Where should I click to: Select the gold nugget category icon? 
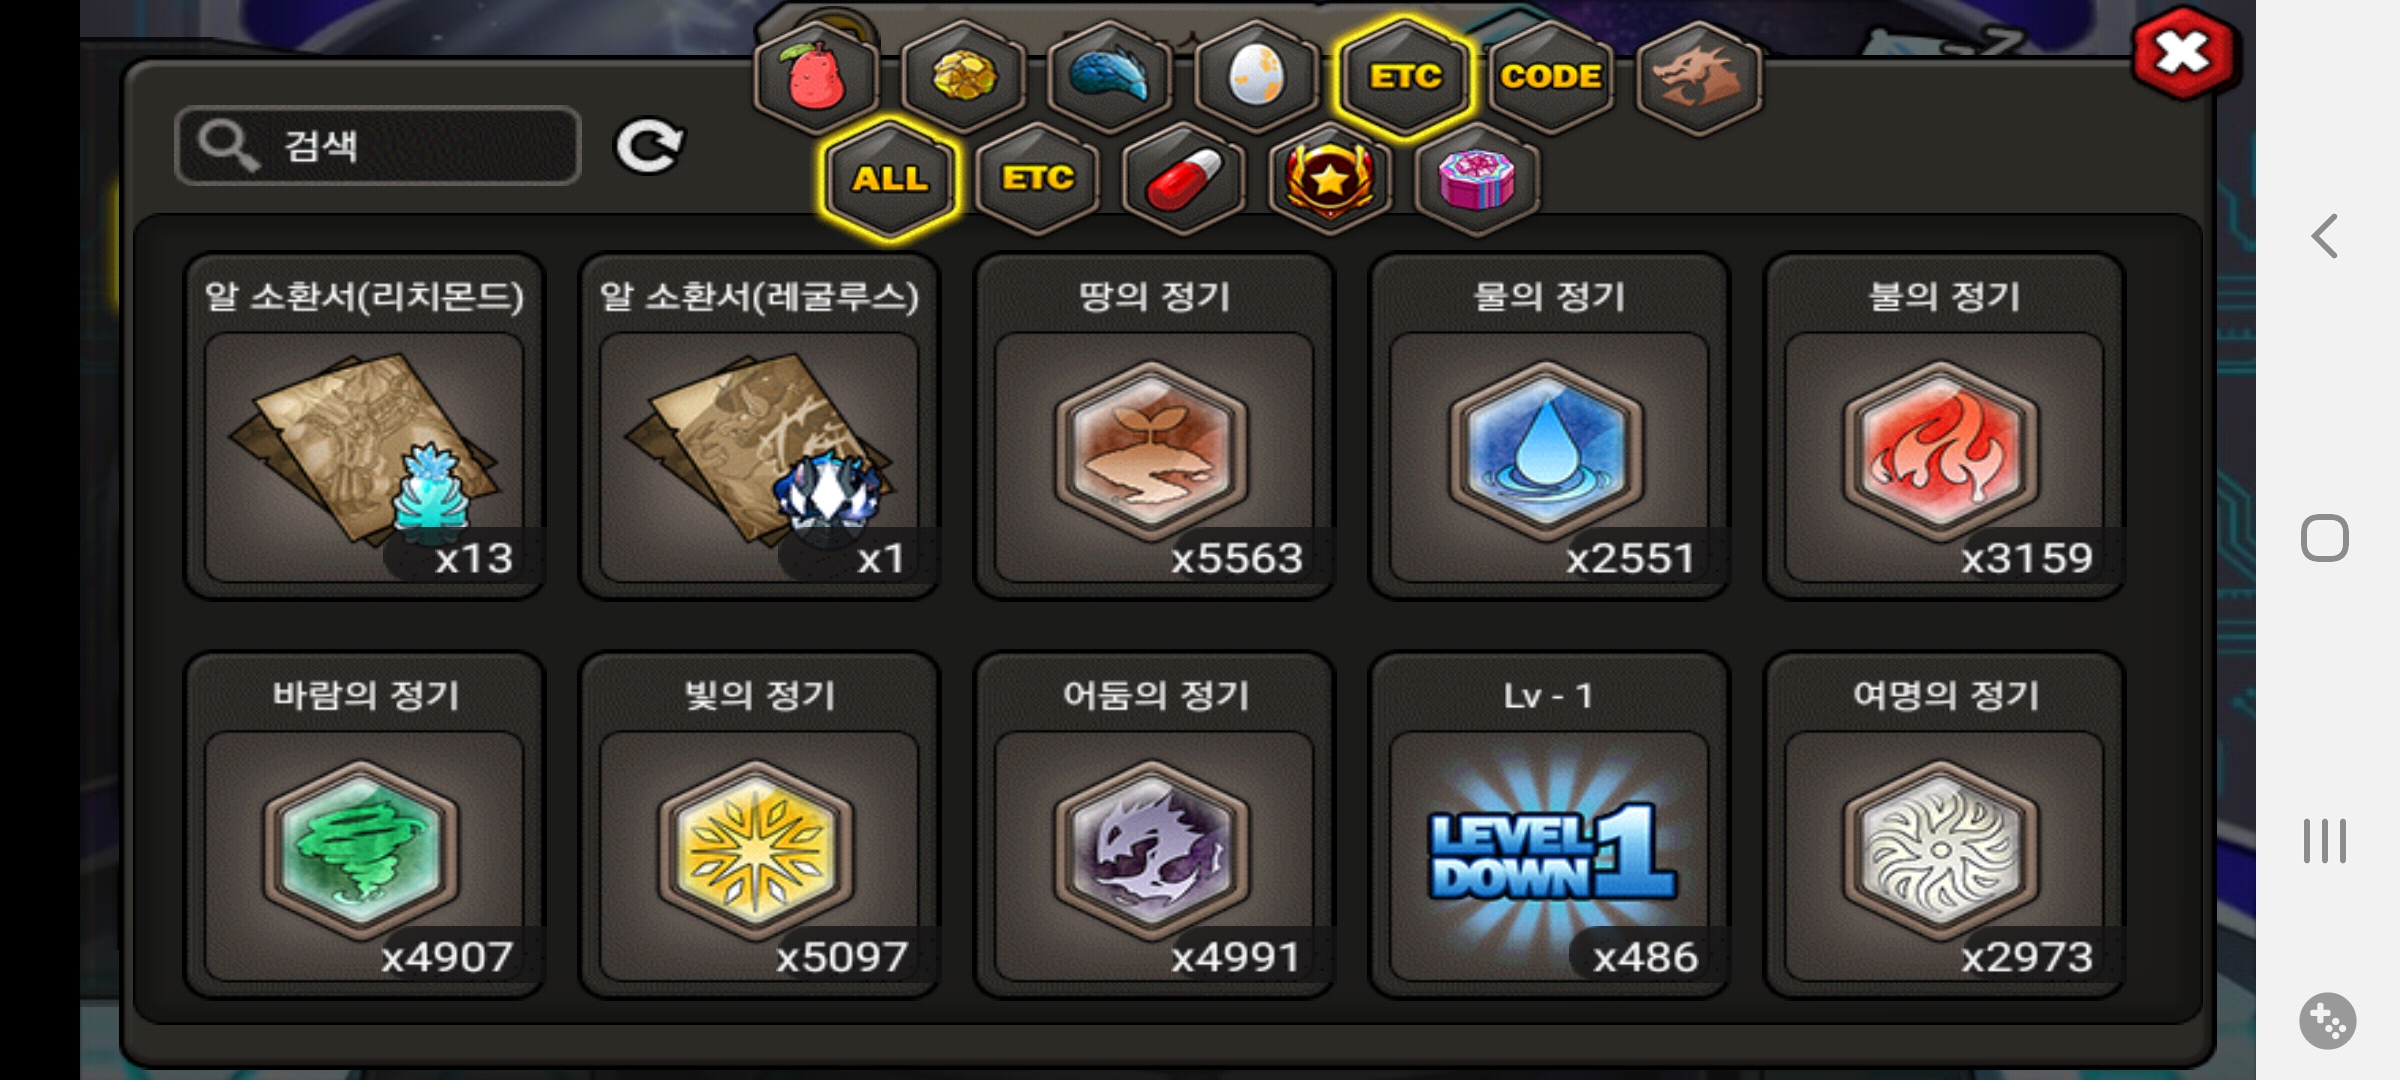(964, 77)
